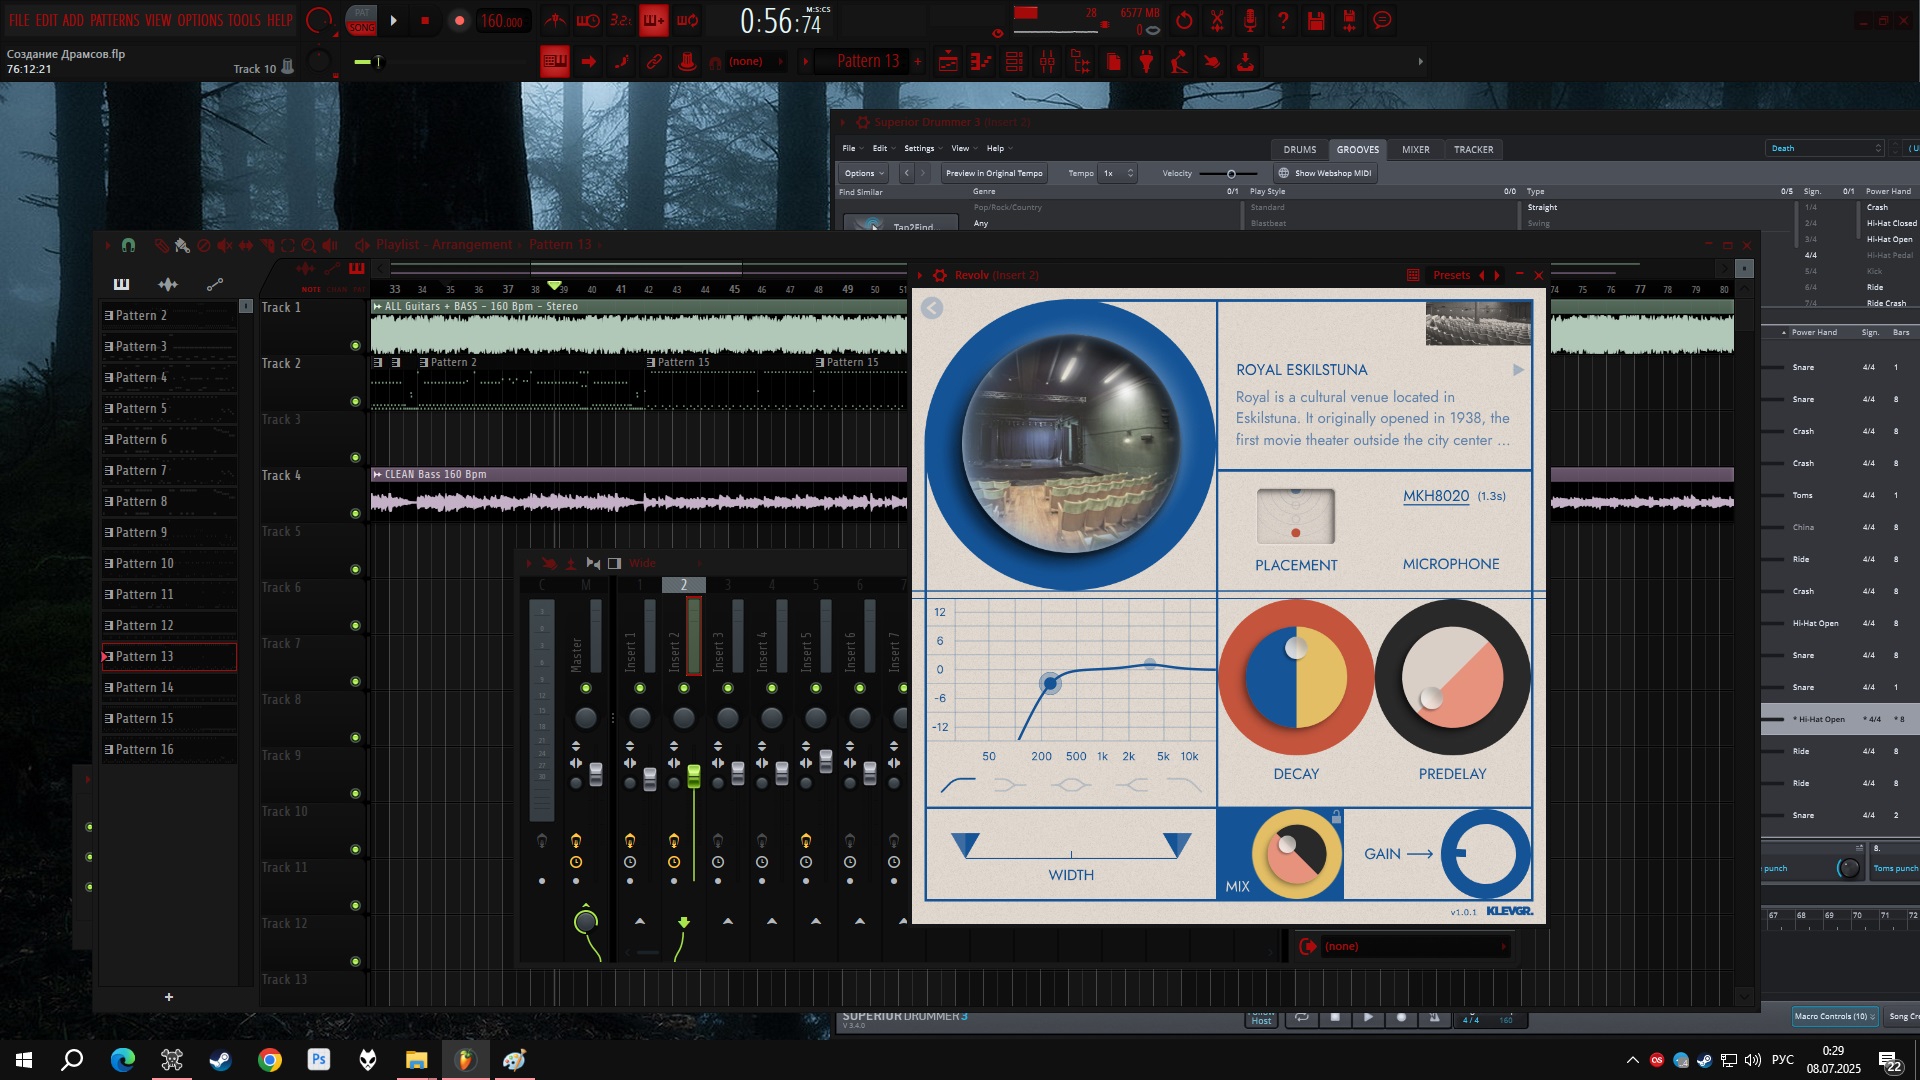Switch to the MIXER tab
The height and width of the screenshot is (1080, 1920).
point(1415,150)
